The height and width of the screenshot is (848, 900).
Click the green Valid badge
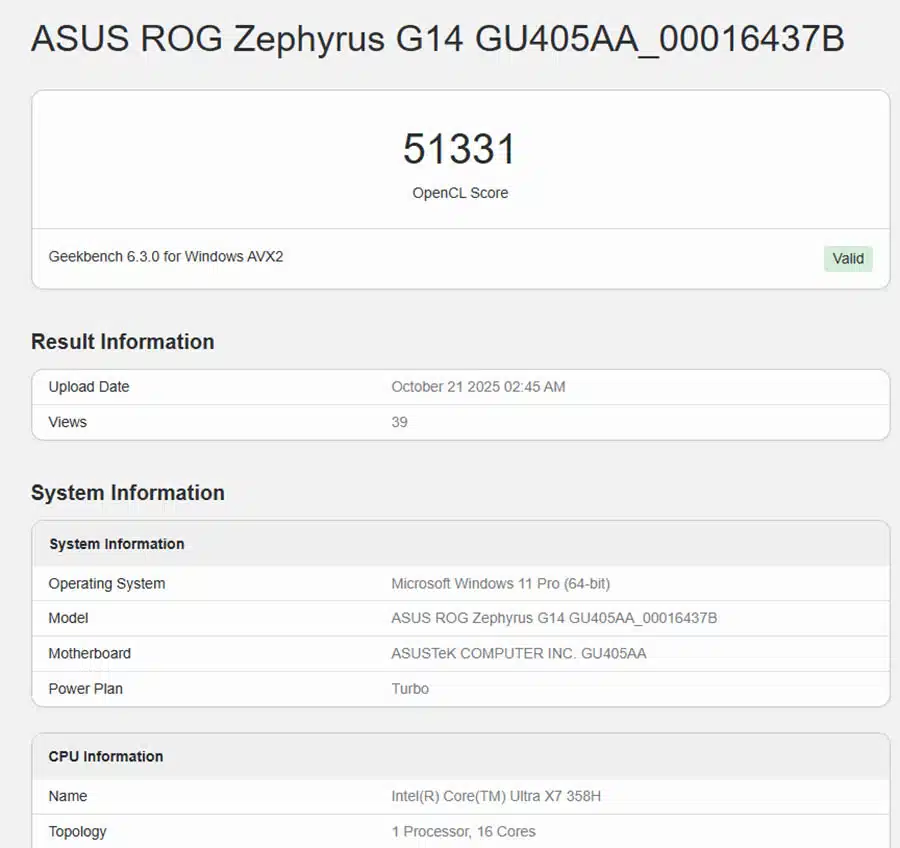[848, 259]
